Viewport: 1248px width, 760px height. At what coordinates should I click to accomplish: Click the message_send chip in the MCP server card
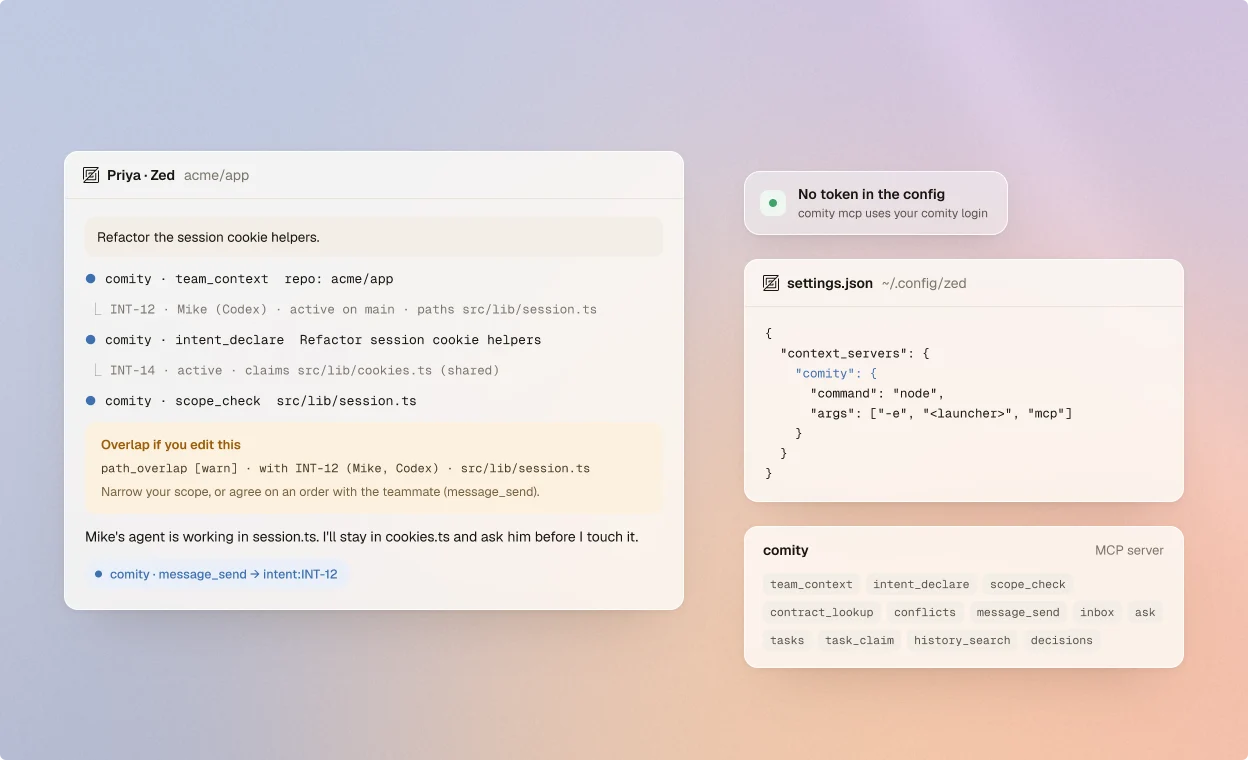(x=1018, y=612)
